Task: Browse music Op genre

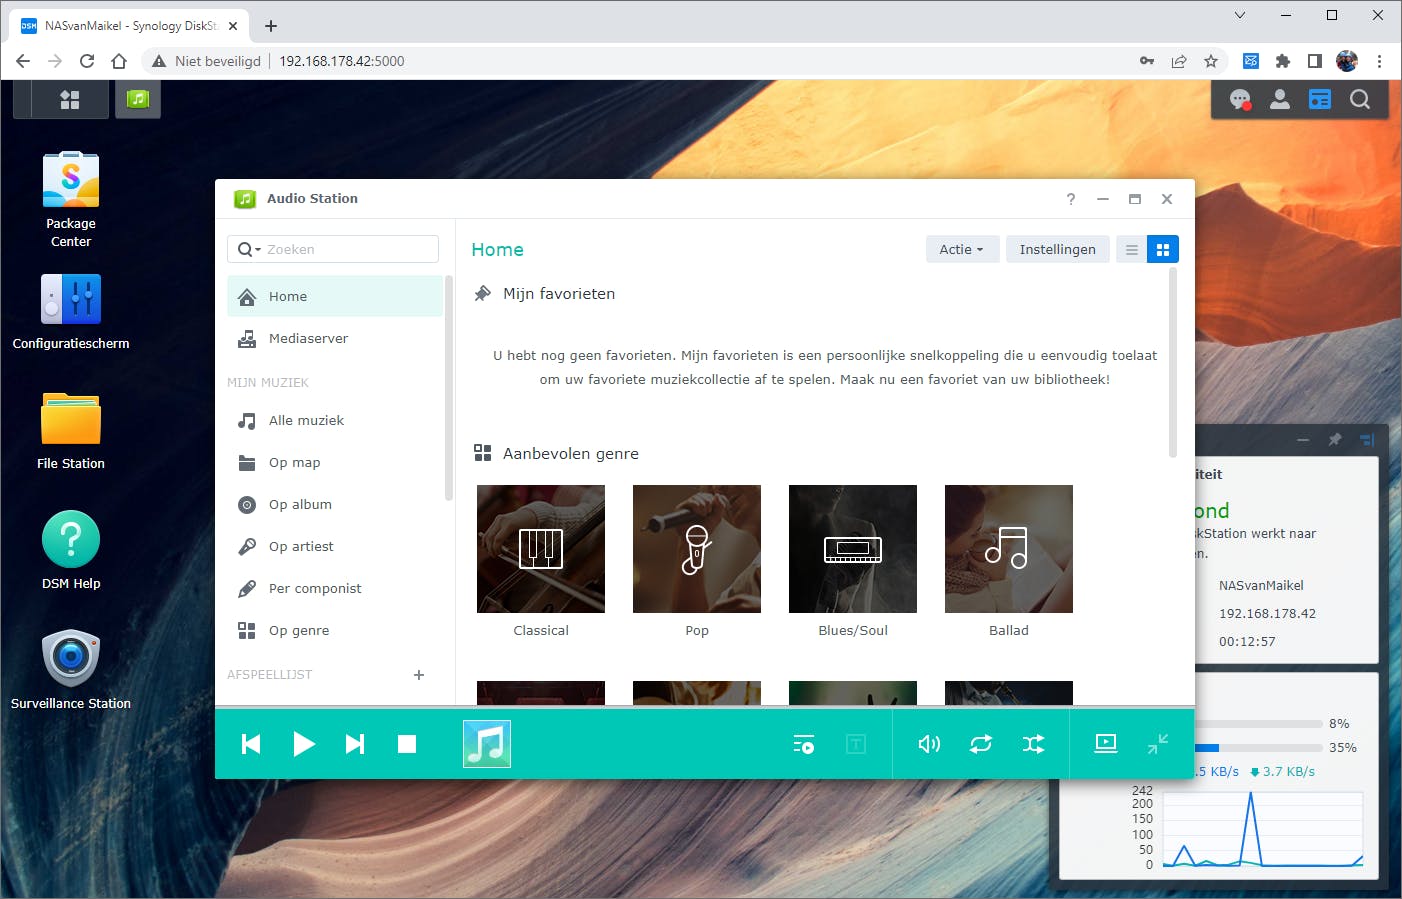Action: pos(335,631)
